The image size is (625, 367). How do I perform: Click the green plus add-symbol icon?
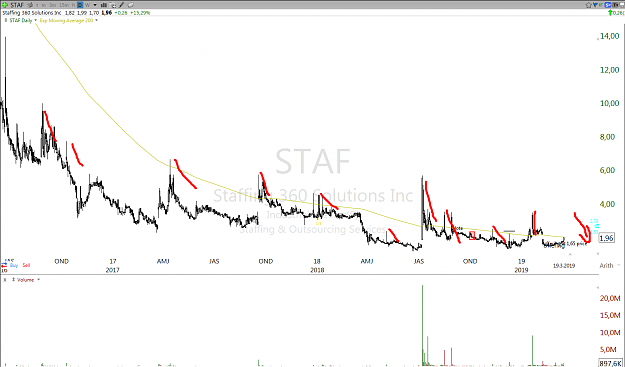click(x=5, y=5)
